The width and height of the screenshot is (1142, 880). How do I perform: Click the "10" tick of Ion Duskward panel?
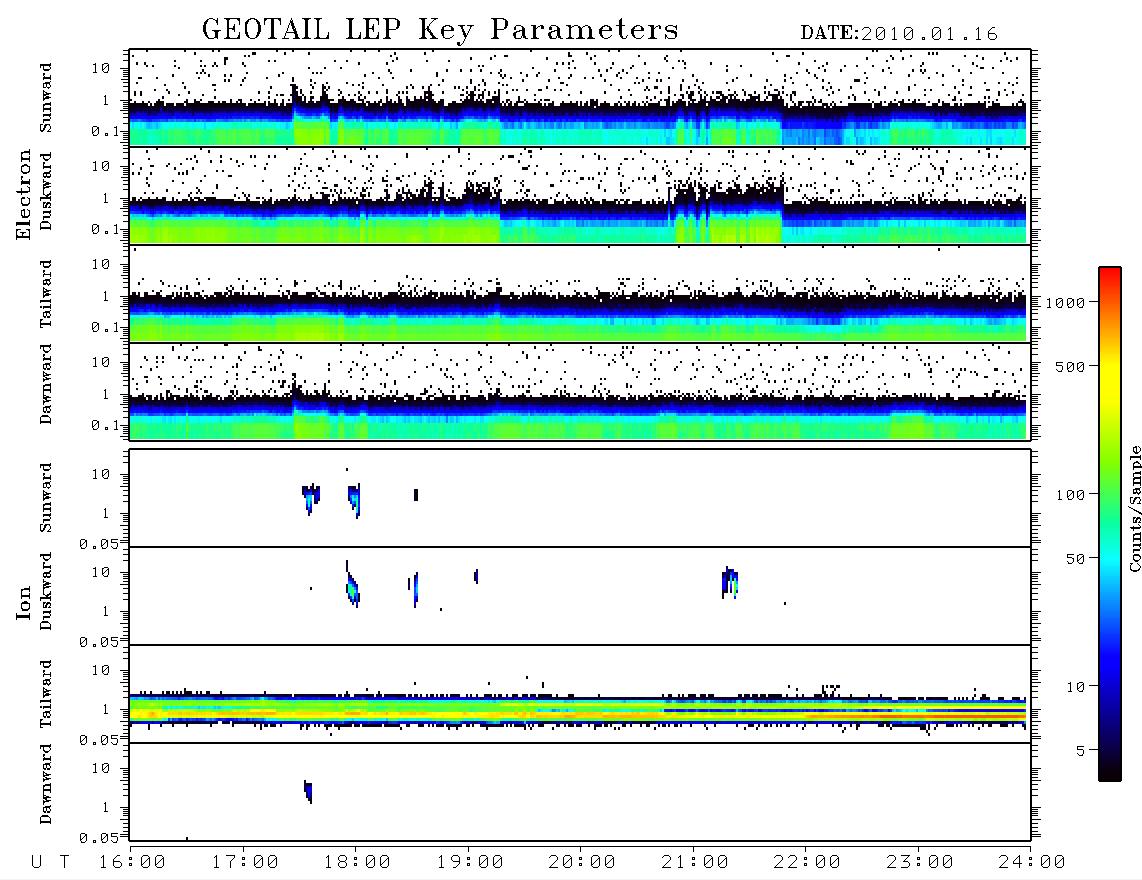101,572
